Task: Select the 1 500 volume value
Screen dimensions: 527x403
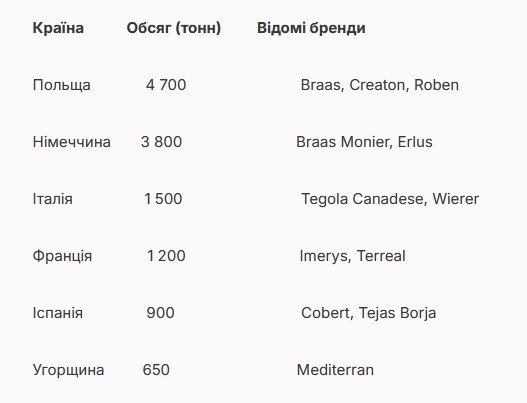Action: tap(163, 199)
